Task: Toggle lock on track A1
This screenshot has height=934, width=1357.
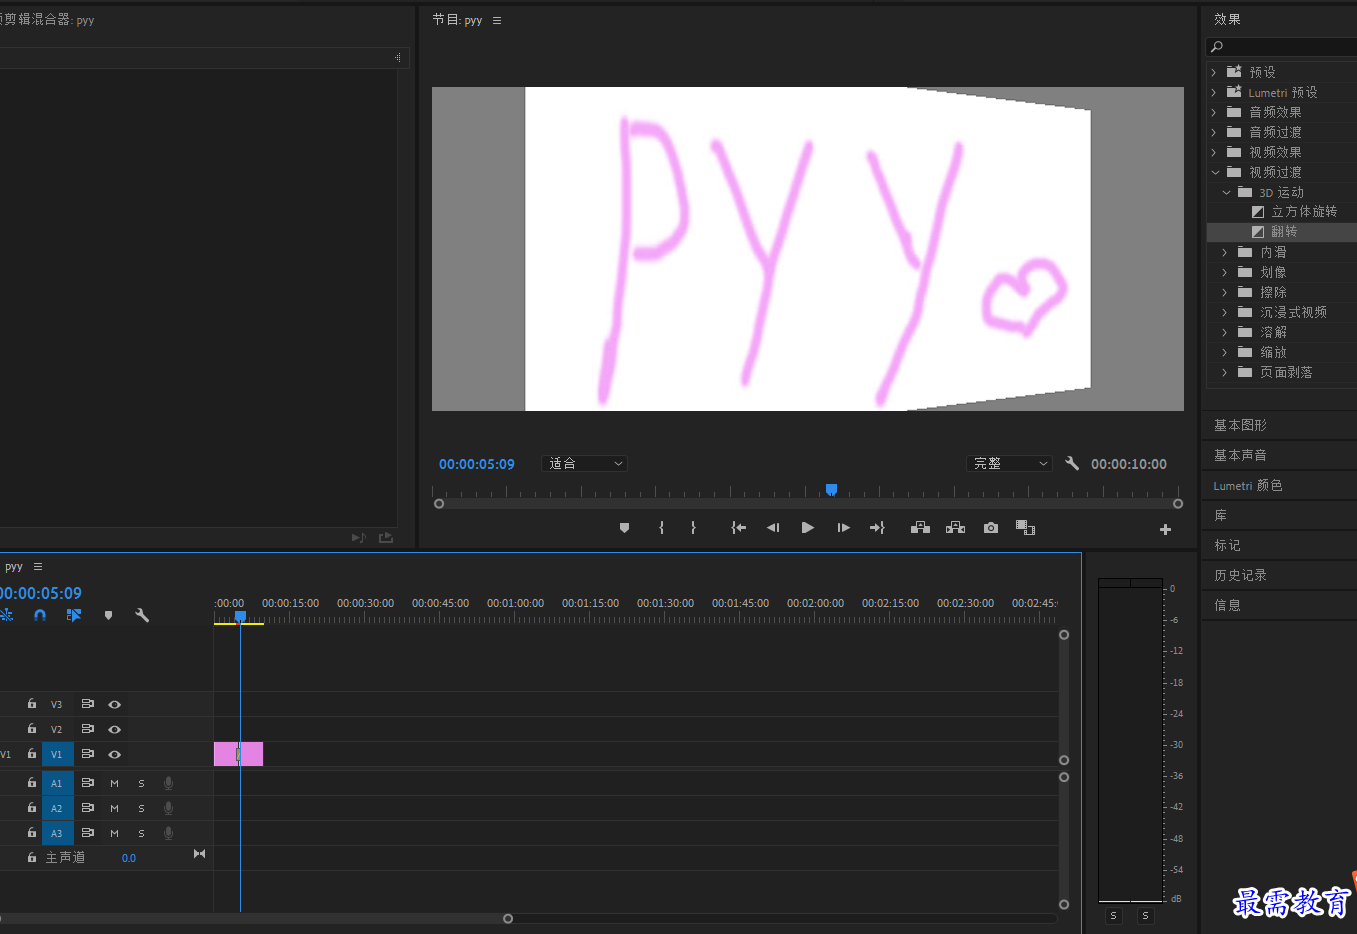Action: pyautogui.click(x=32, y=783)
